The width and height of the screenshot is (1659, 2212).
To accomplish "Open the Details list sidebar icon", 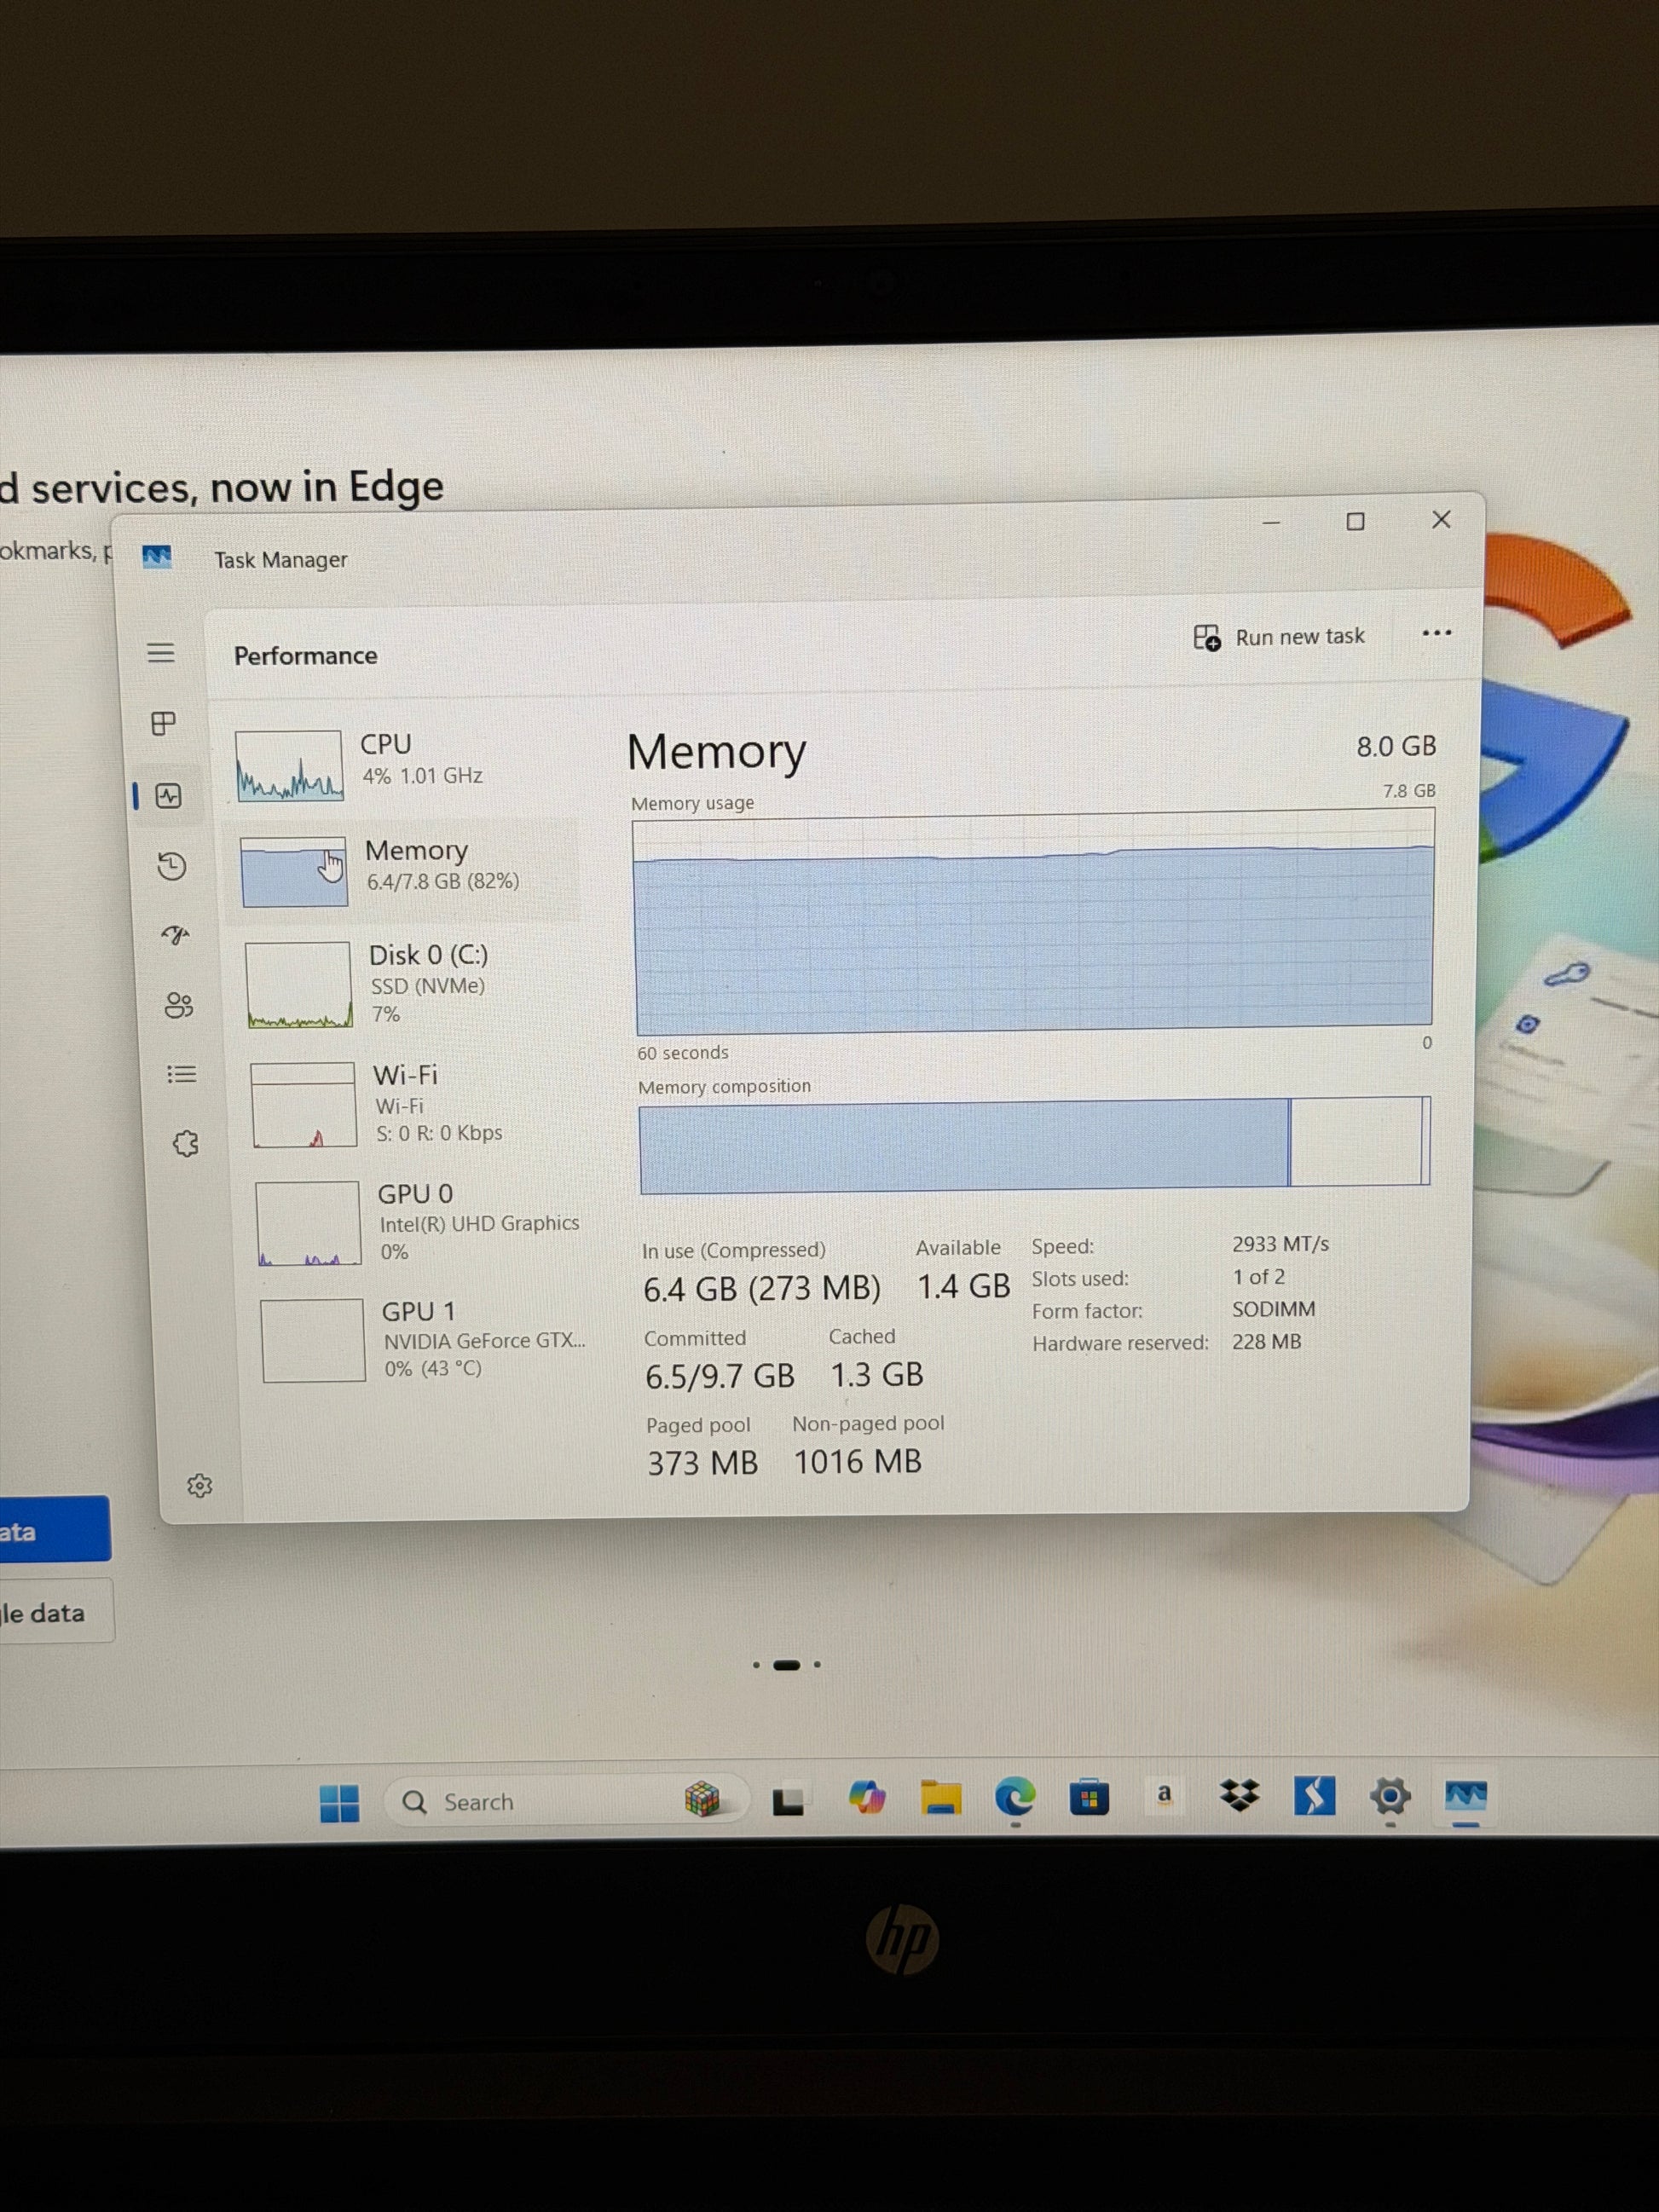I will pyautogui.click(x=181, y=1074).
